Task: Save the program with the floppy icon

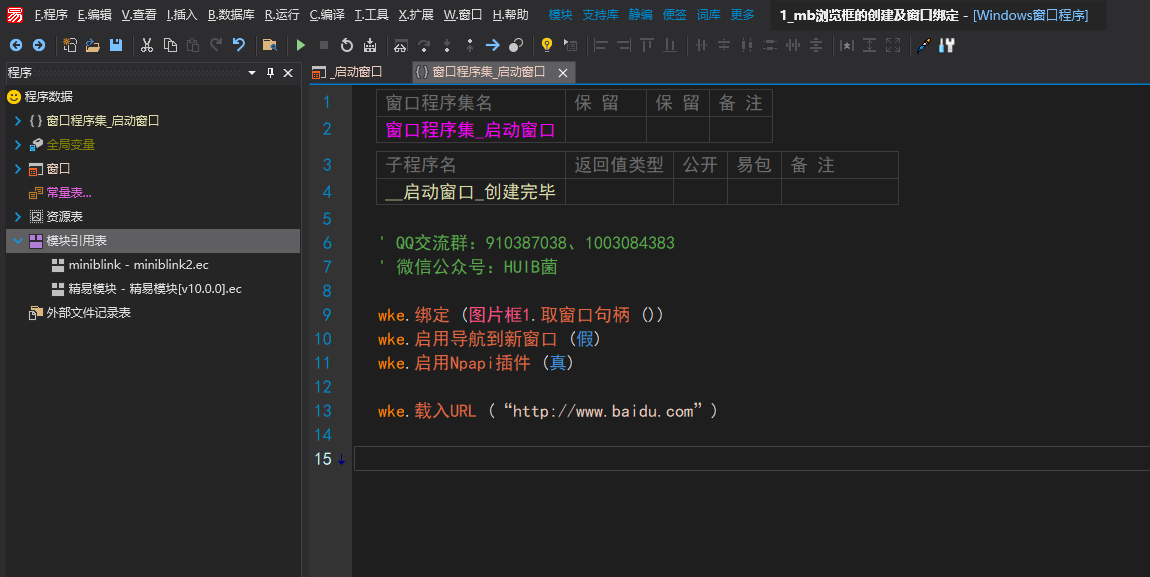Action: [x=116, y=45]
